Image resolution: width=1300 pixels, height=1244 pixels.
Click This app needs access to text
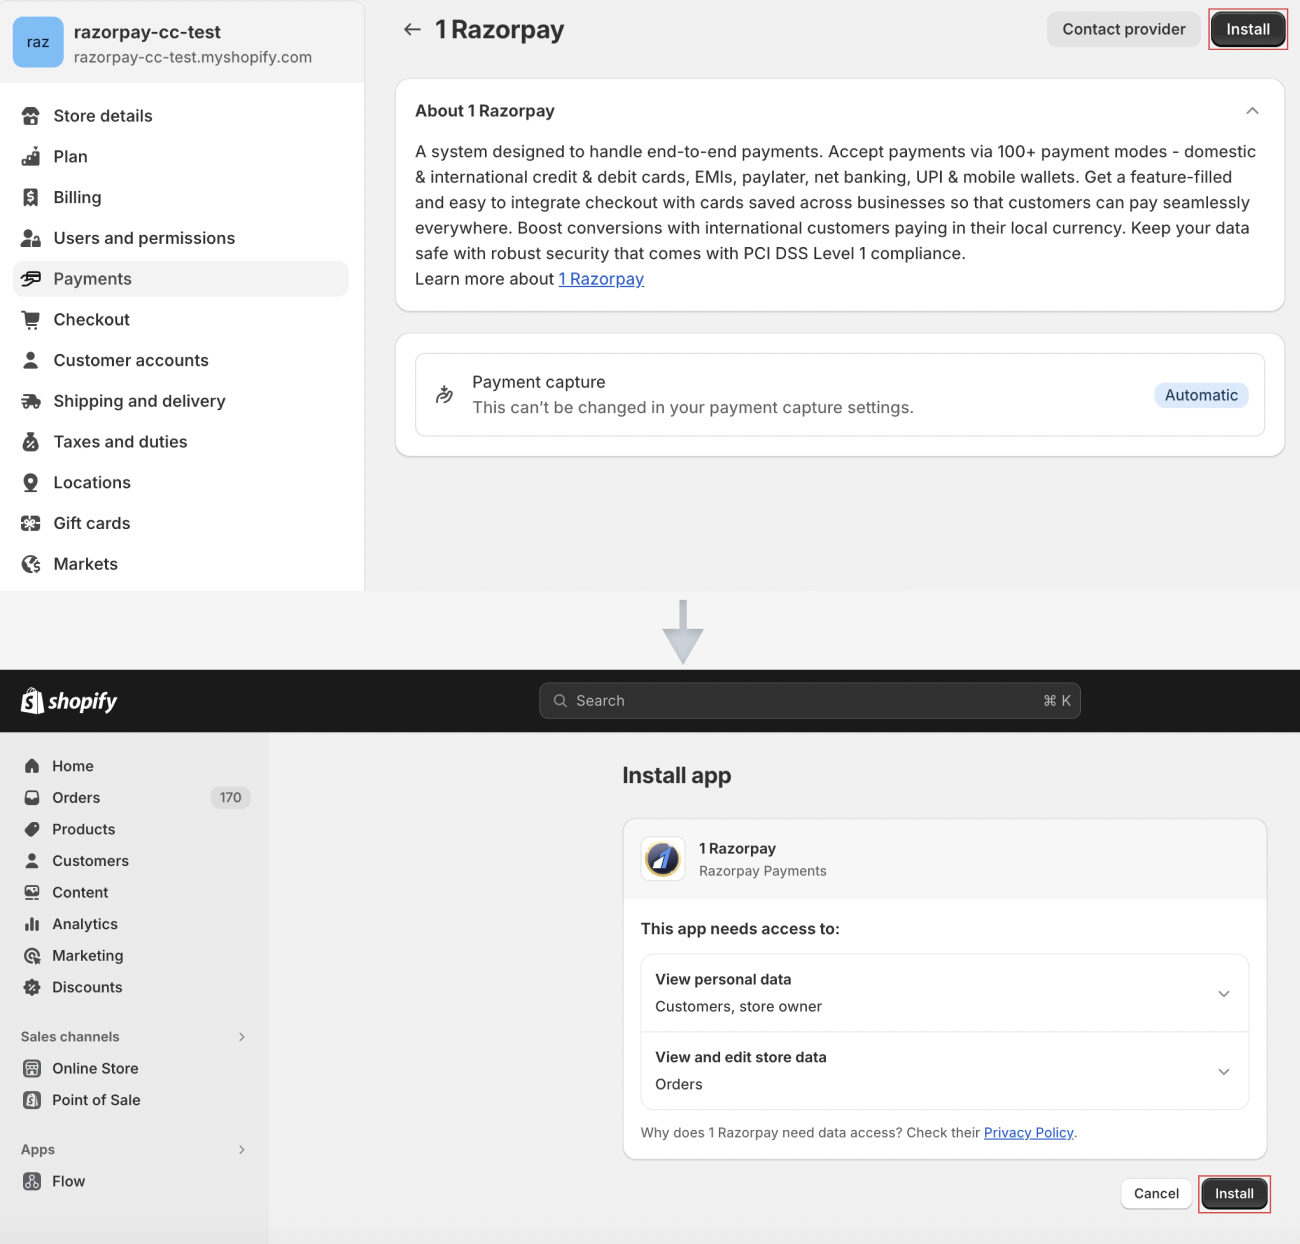click(x=740, y=929)
